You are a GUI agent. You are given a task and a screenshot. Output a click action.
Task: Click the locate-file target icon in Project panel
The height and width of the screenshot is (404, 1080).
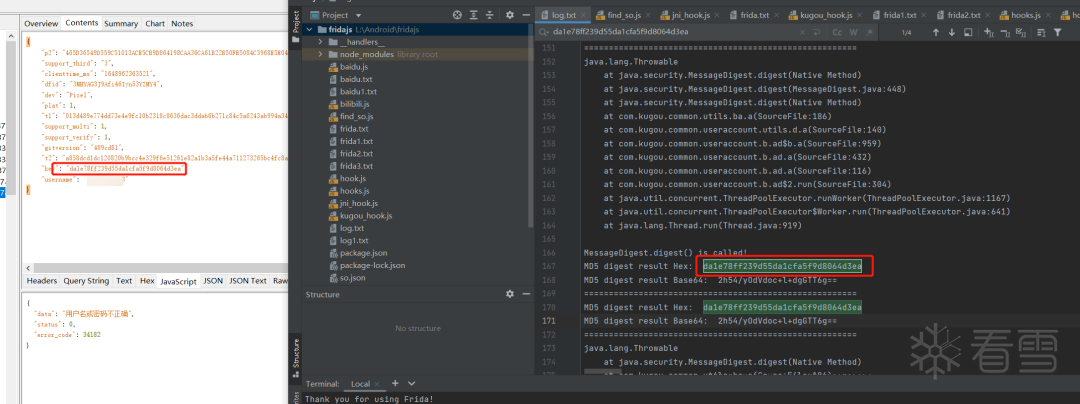pos(457,14)
